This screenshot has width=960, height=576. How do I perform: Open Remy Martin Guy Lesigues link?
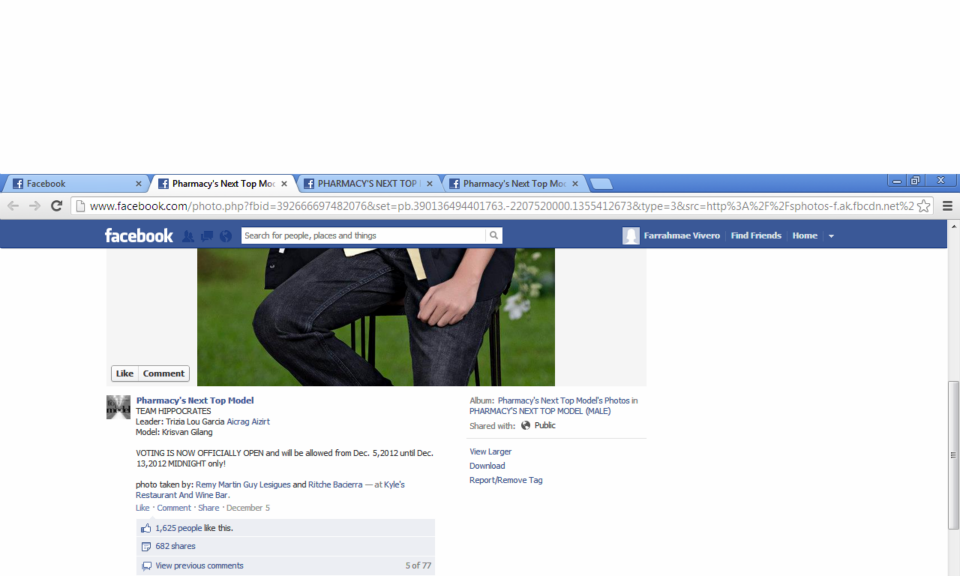243,485
